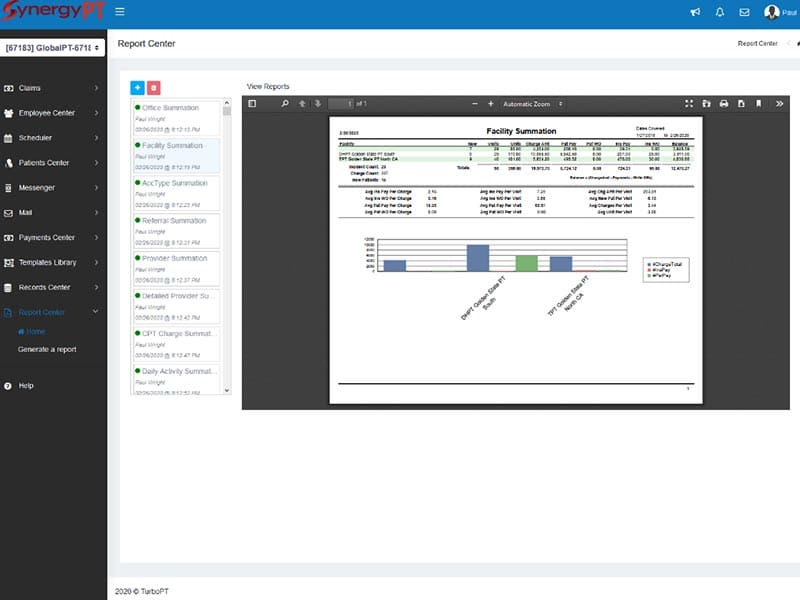Open the mail envelope icon in header

pos(744,12)
